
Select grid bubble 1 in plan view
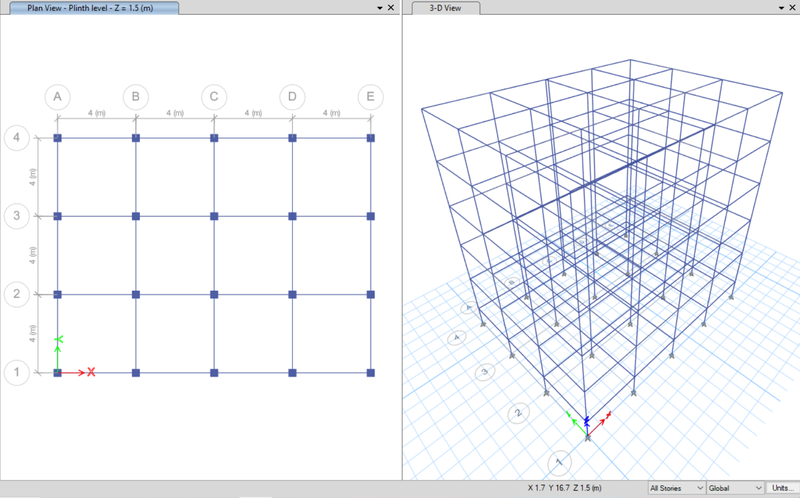pyautogui.click(x=17, y=372)
